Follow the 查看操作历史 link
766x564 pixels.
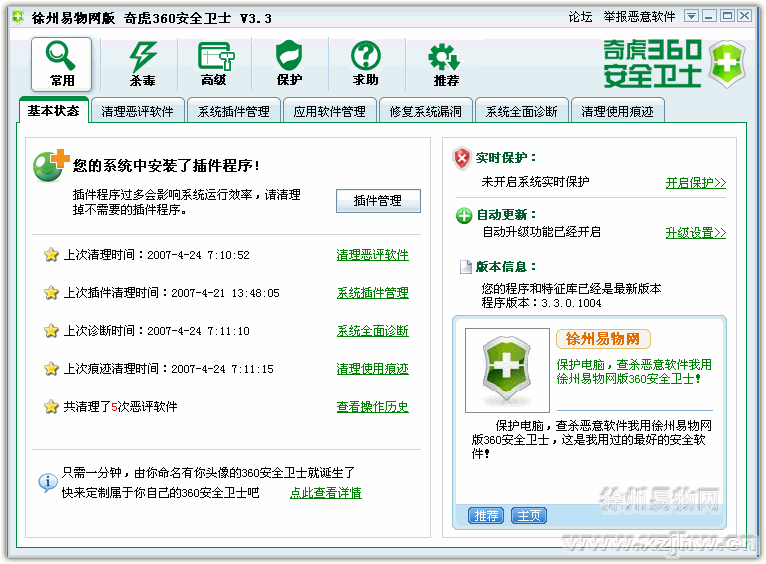click(x=372, y=406)
